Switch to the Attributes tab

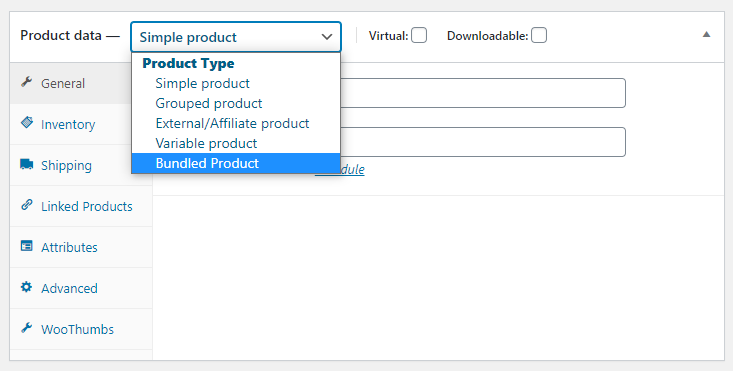(x=81, y=247)
